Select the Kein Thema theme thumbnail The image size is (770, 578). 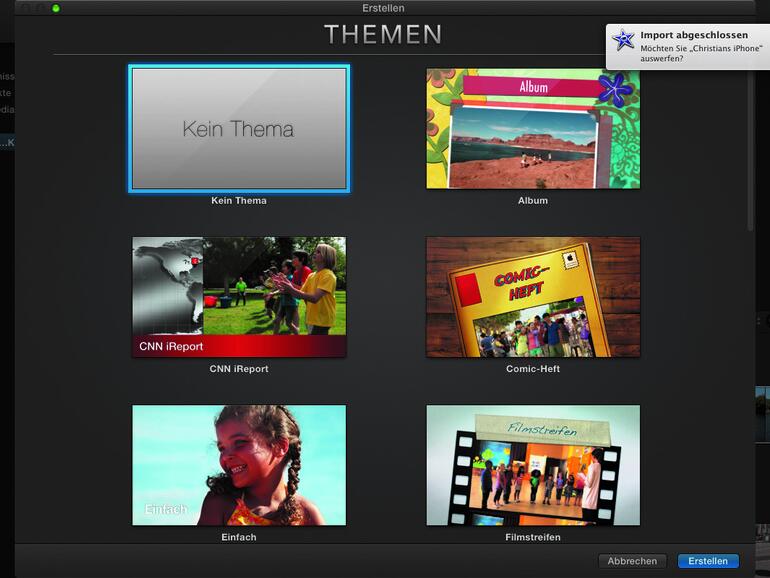(x=239, y=129)
